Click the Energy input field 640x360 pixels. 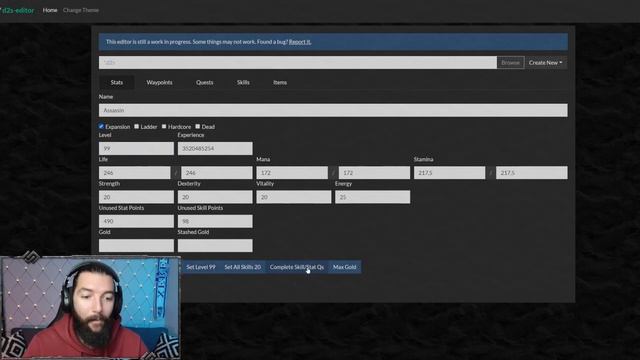(x=373, y=197)
